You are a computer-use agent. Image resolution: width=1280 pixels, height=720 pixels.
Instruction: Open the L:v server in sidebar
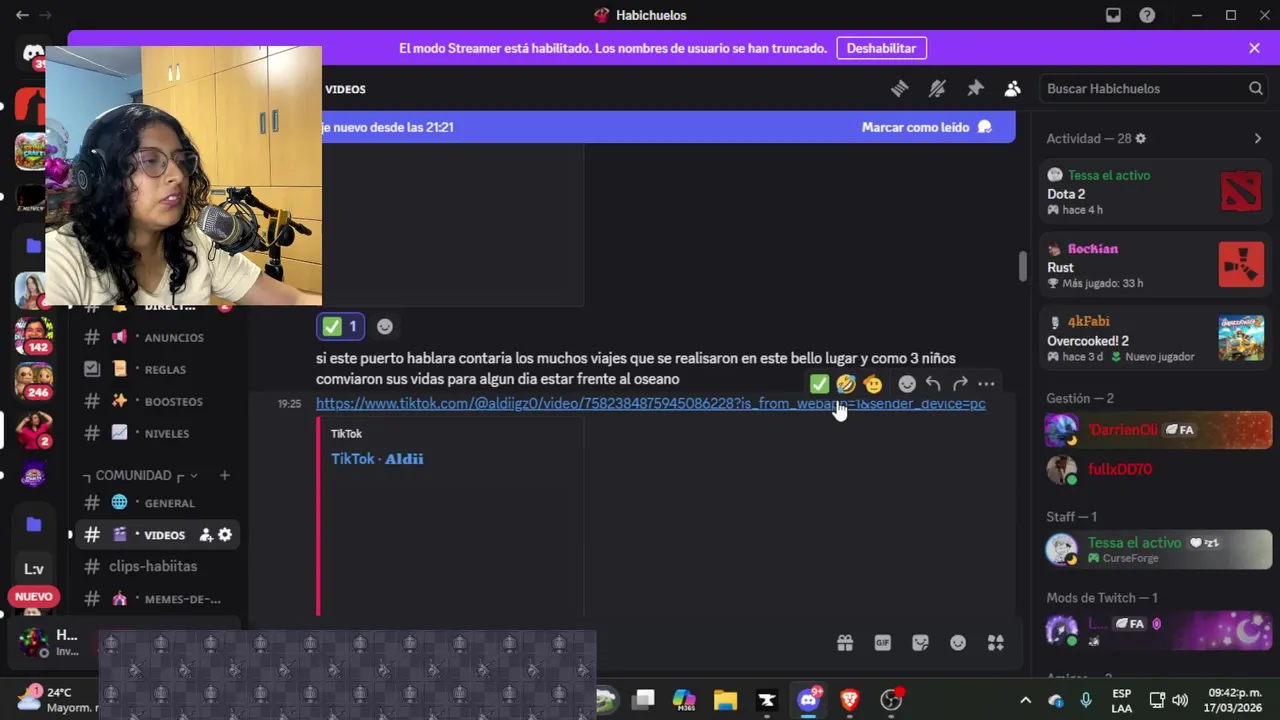click(x=33, y=569)
